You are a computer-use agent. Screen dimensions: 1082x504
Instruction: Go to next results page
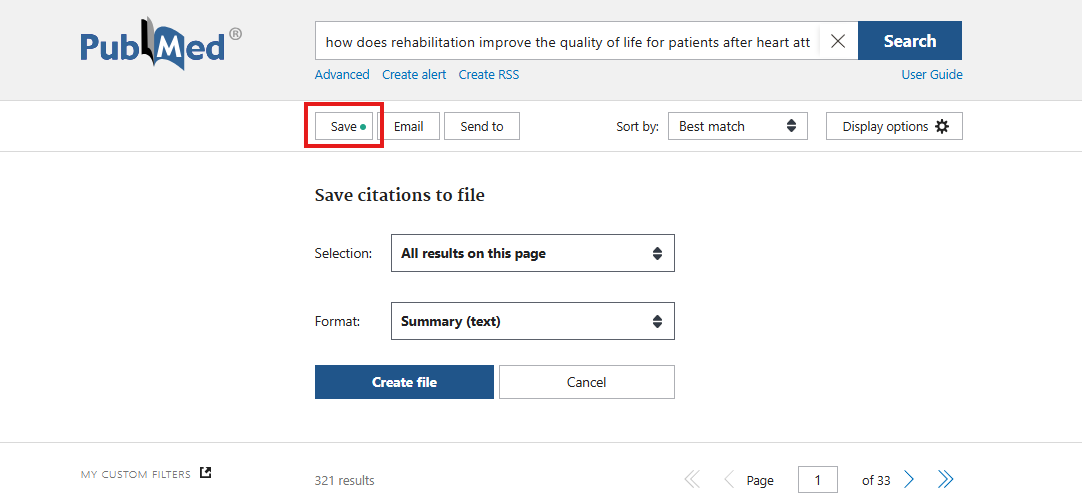pos(909,480)
